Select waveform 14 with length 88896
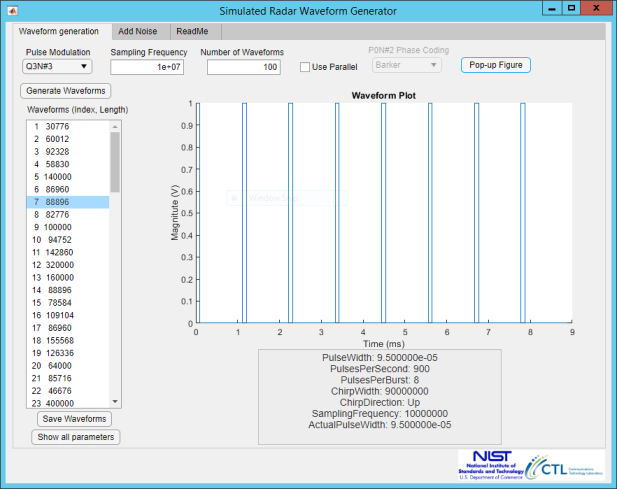The height and width of the screenshot is (489, 617). [x=68, y=290]
